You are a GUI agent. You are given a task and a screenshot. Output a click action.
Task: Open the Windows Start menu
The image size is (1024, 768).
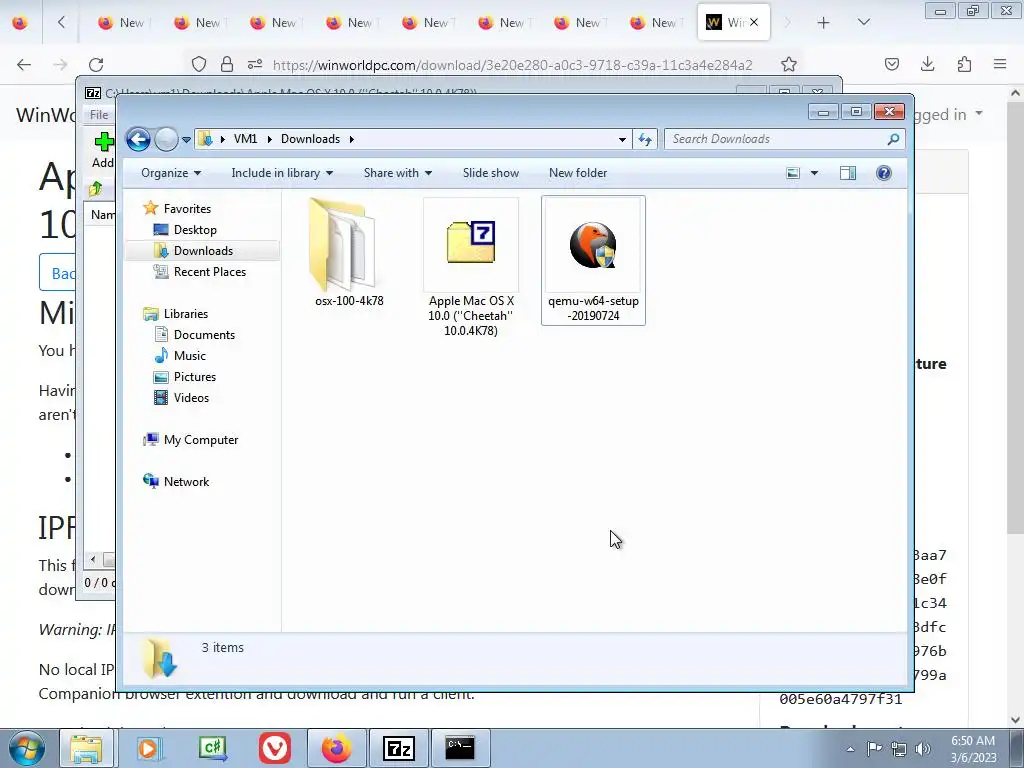pos(27,748)
